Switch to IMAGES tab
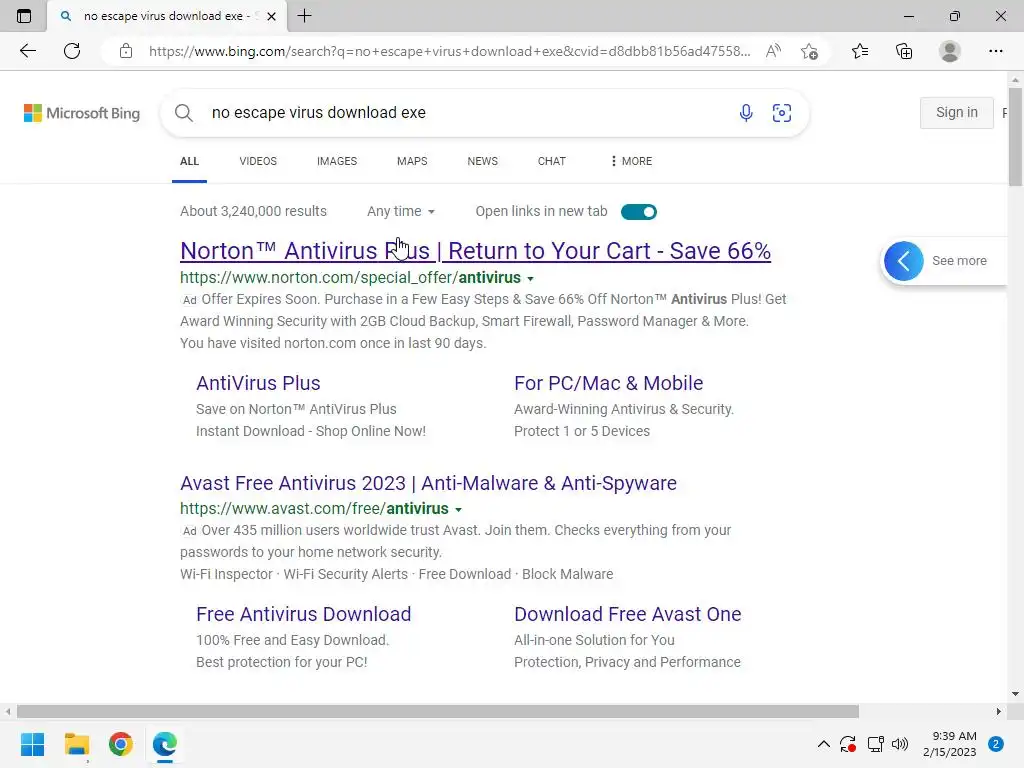 [337, 161]
